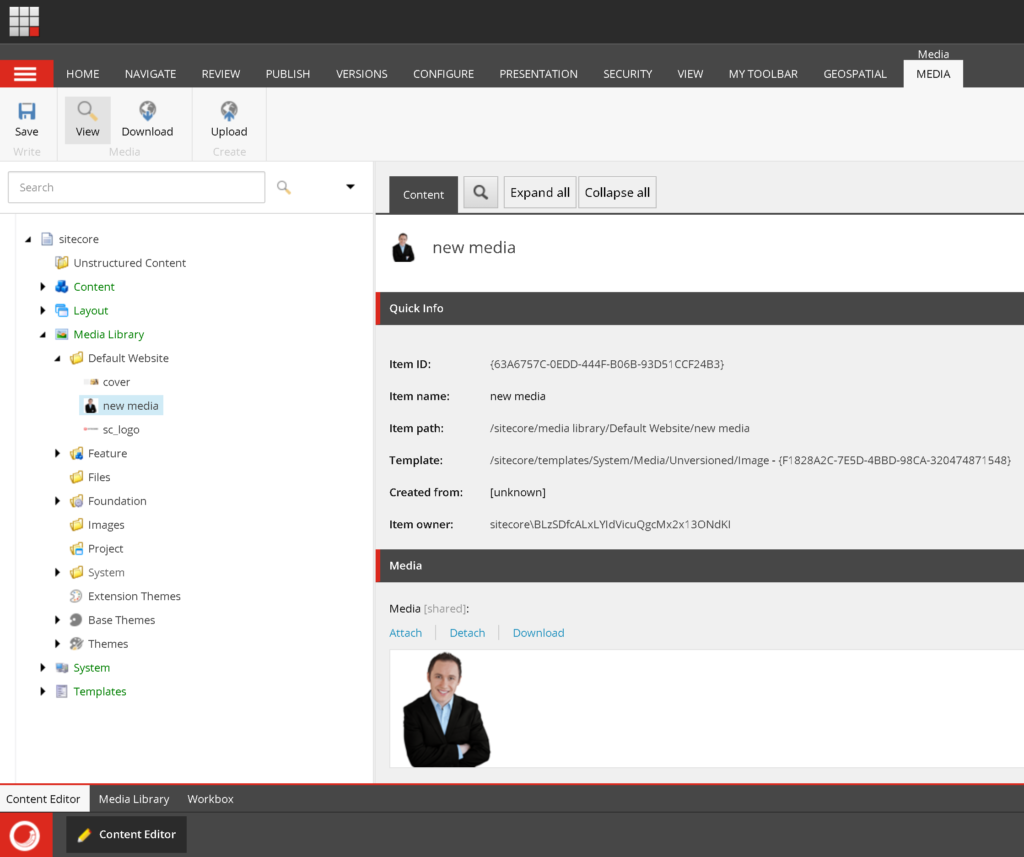Click the Expand all button
The height and width of the screenshot is (857, 1024).
(x=539, y=191)
